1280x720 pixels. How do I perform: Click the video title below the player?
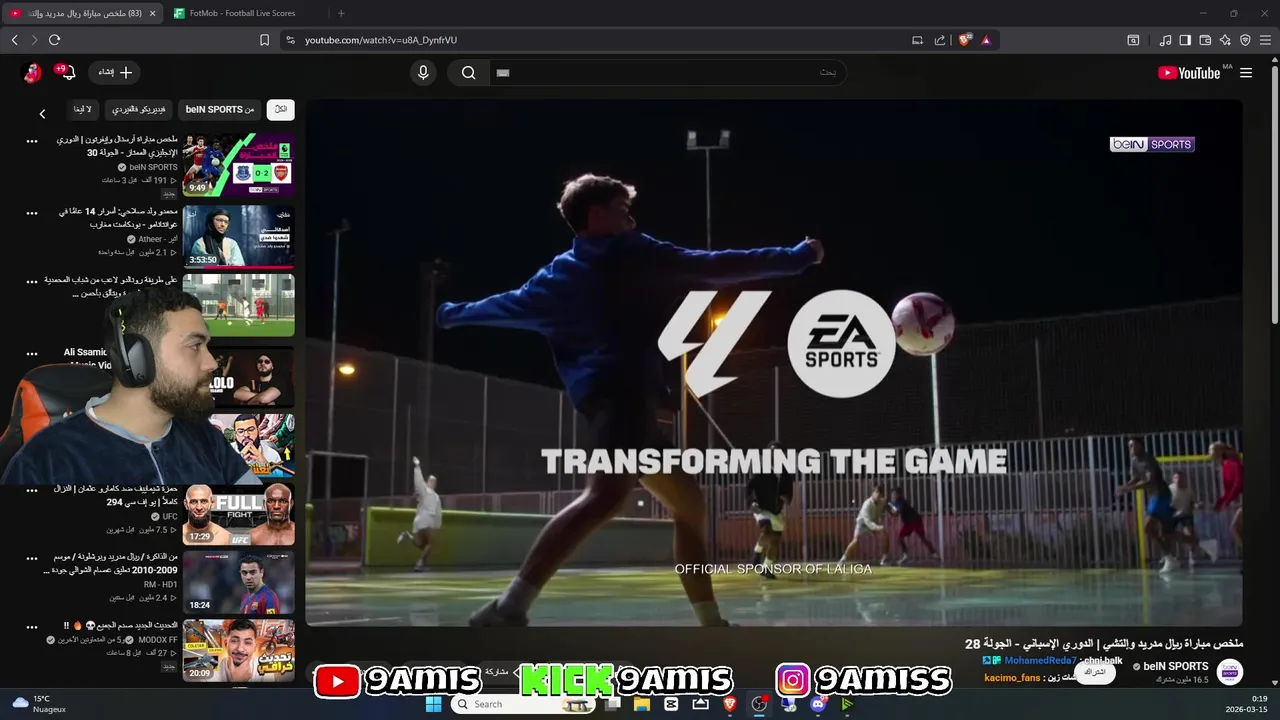(1104, 643)
